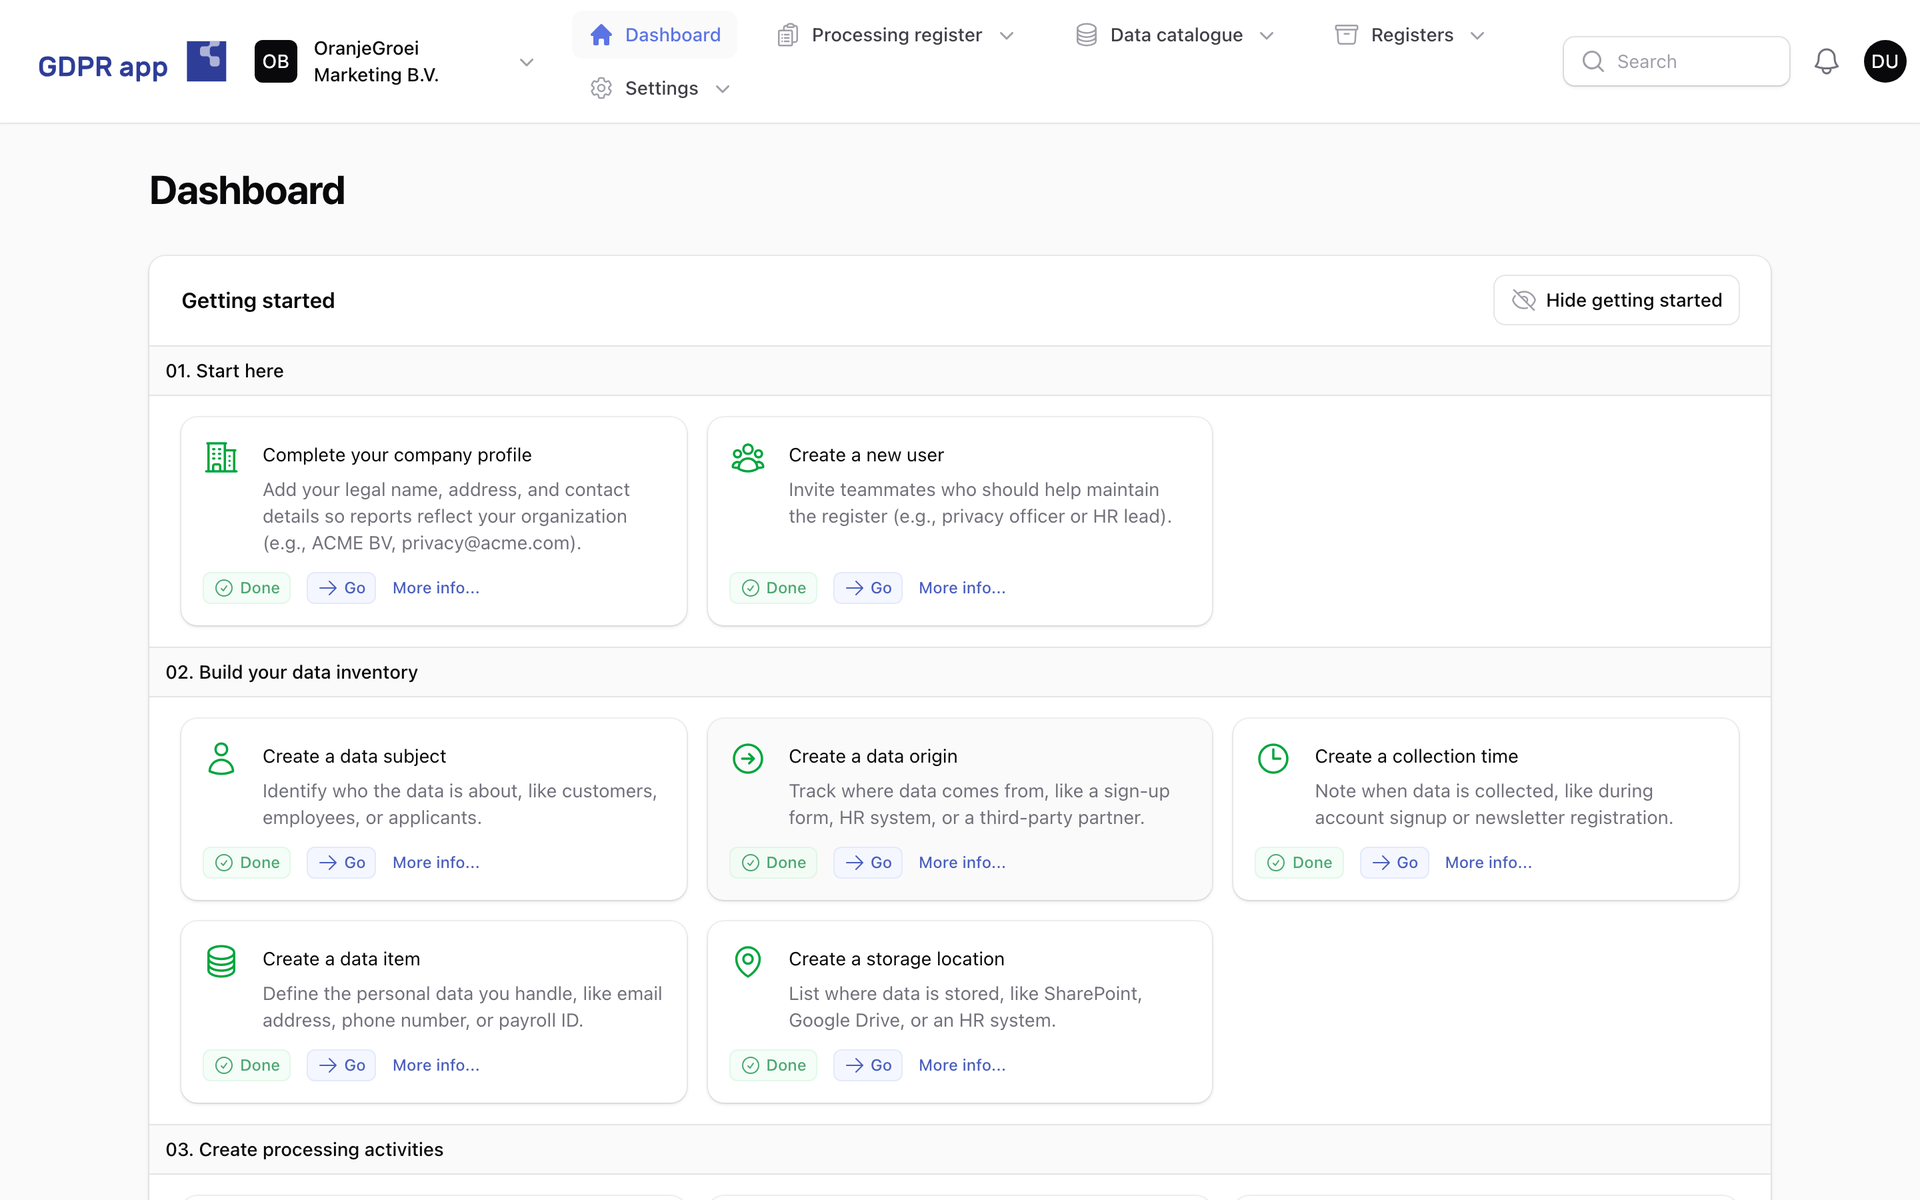Click the collection time clock icon
Screen dimensions: 1920x1200
click(x=1273, y=759)
